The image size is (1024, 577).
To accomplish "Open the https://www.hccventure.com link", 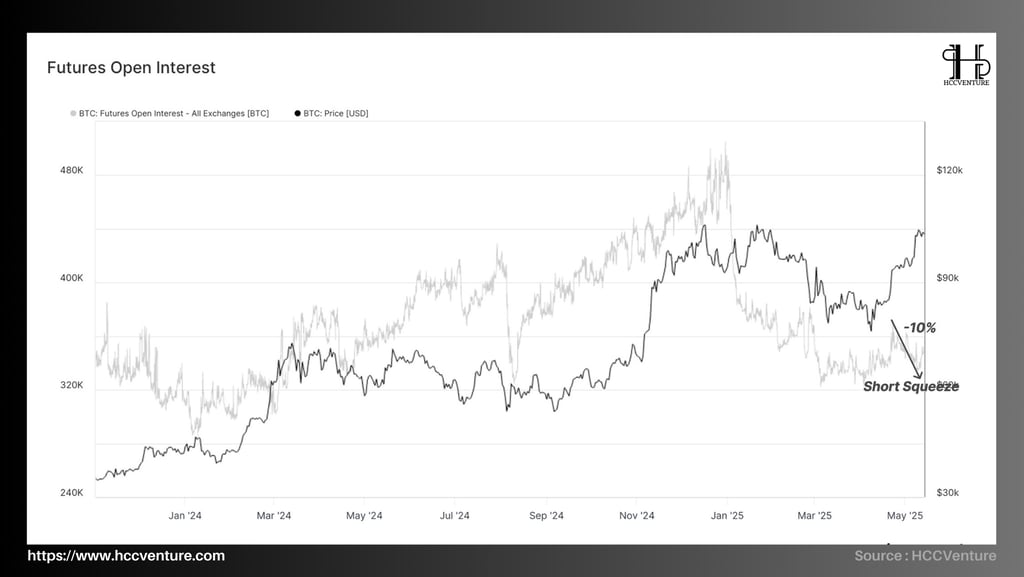I will coord(126,555).
